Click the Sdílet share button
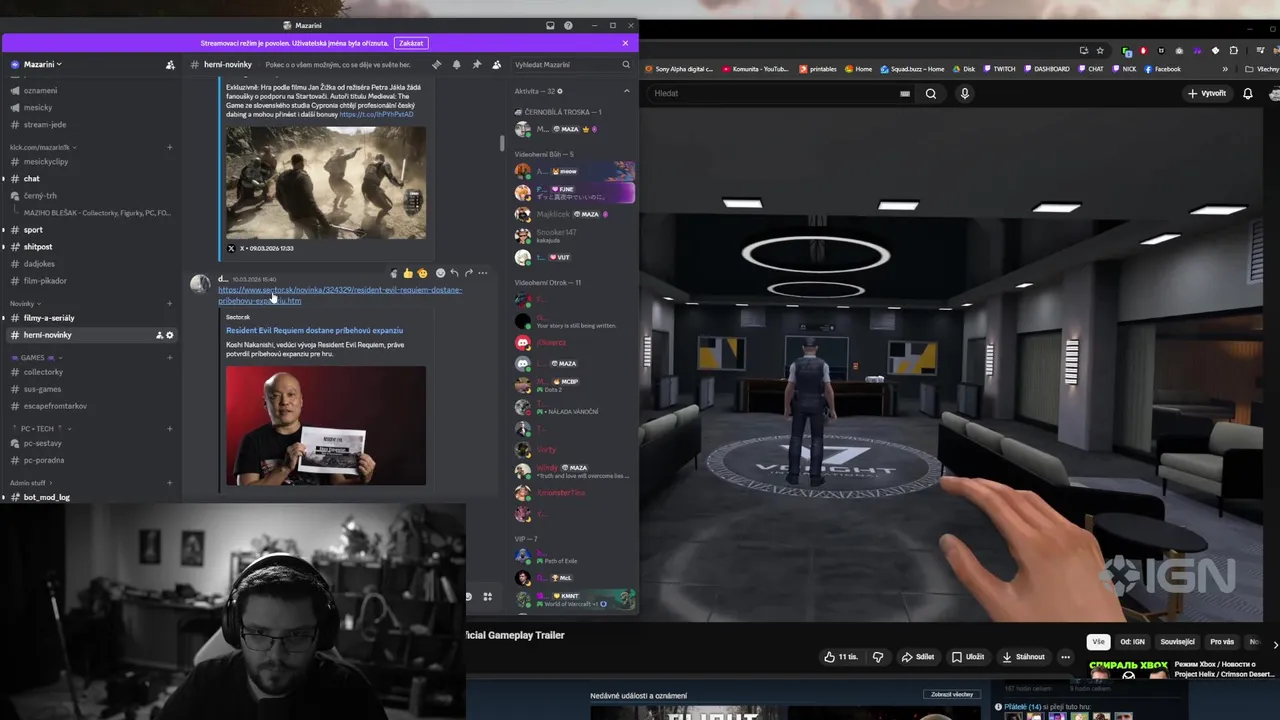This screenshot has width=1280, height=720. coord(918,657)
